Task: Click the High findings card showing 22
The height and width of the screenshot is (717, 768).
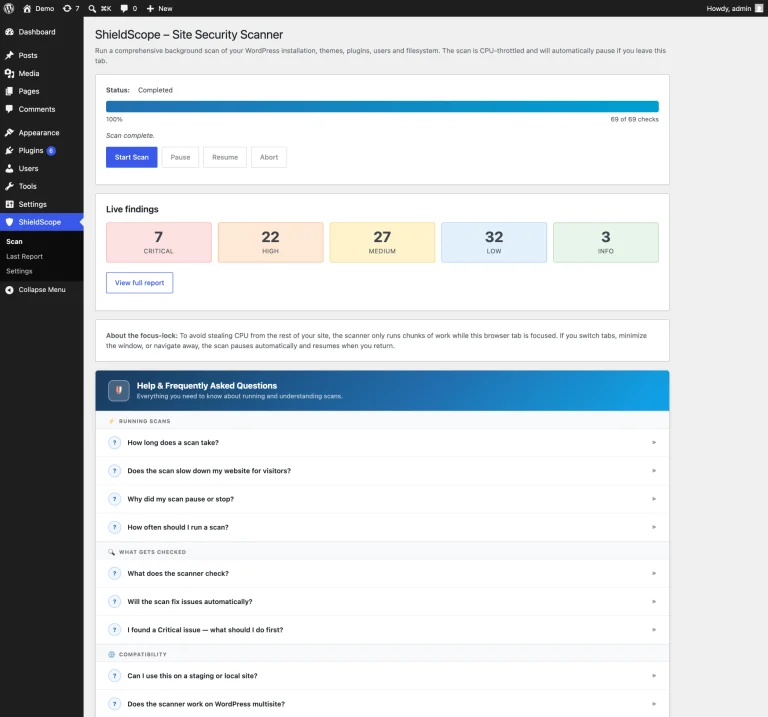Action: tap(270, 242)
